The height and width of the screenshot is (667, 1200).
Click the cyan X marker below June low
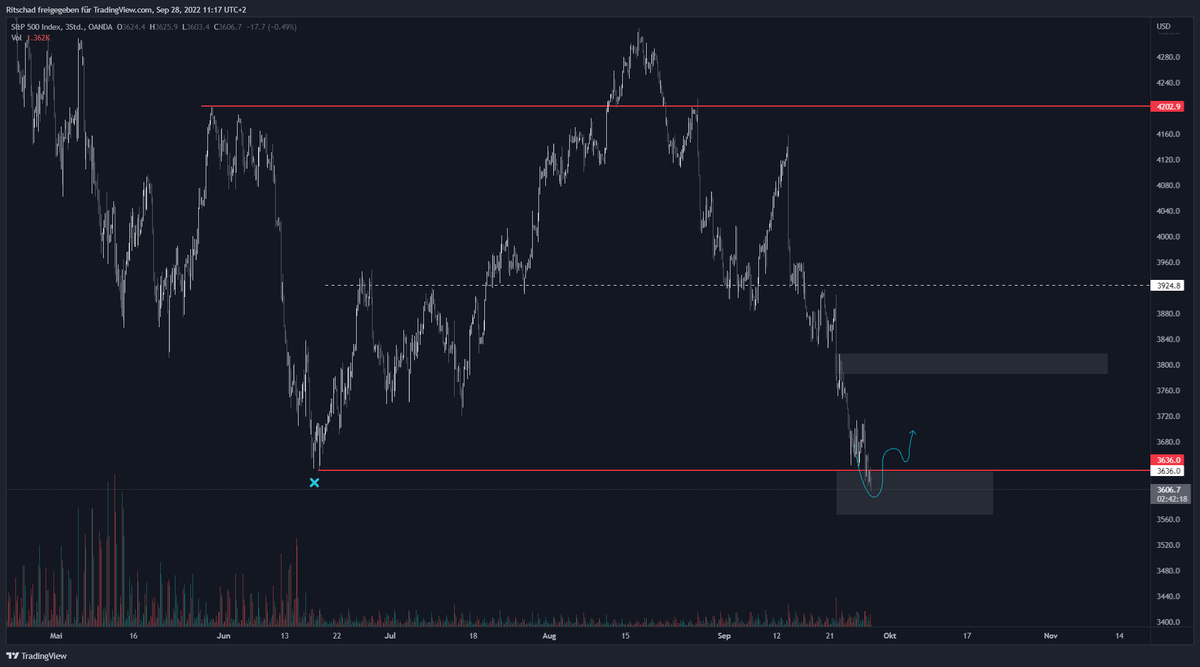[315, 483]
